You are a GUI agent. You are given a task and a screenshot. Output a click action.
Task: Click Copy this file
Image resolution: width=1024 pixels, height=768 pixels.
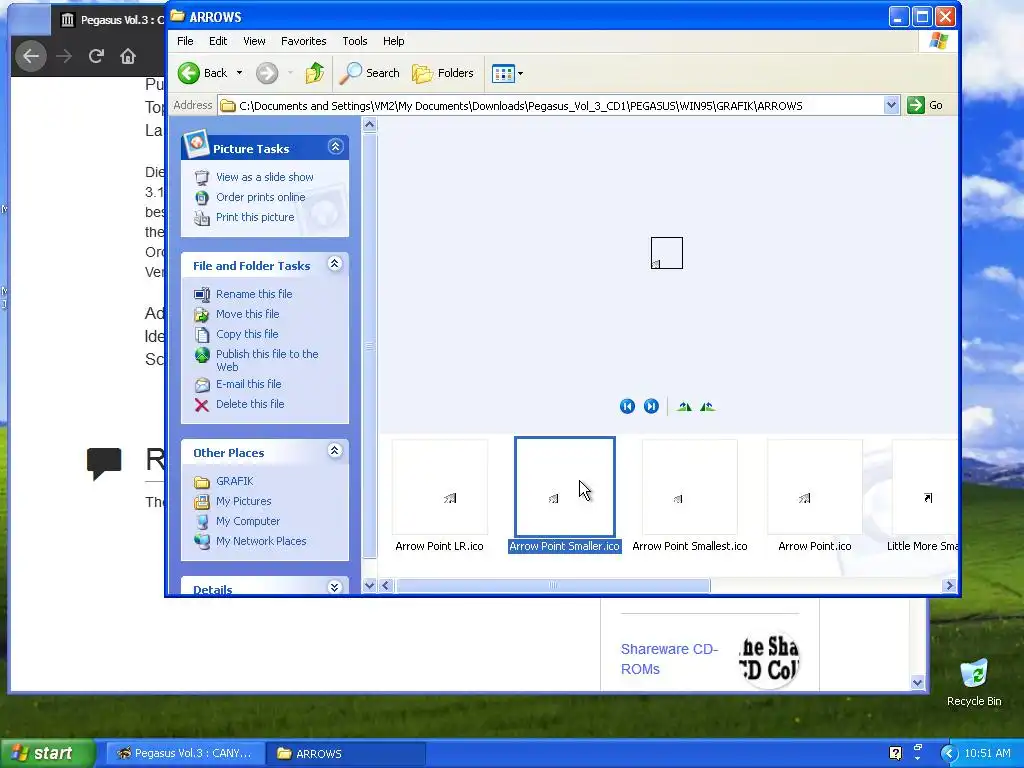pyautogui.click(x=247, y=334)
